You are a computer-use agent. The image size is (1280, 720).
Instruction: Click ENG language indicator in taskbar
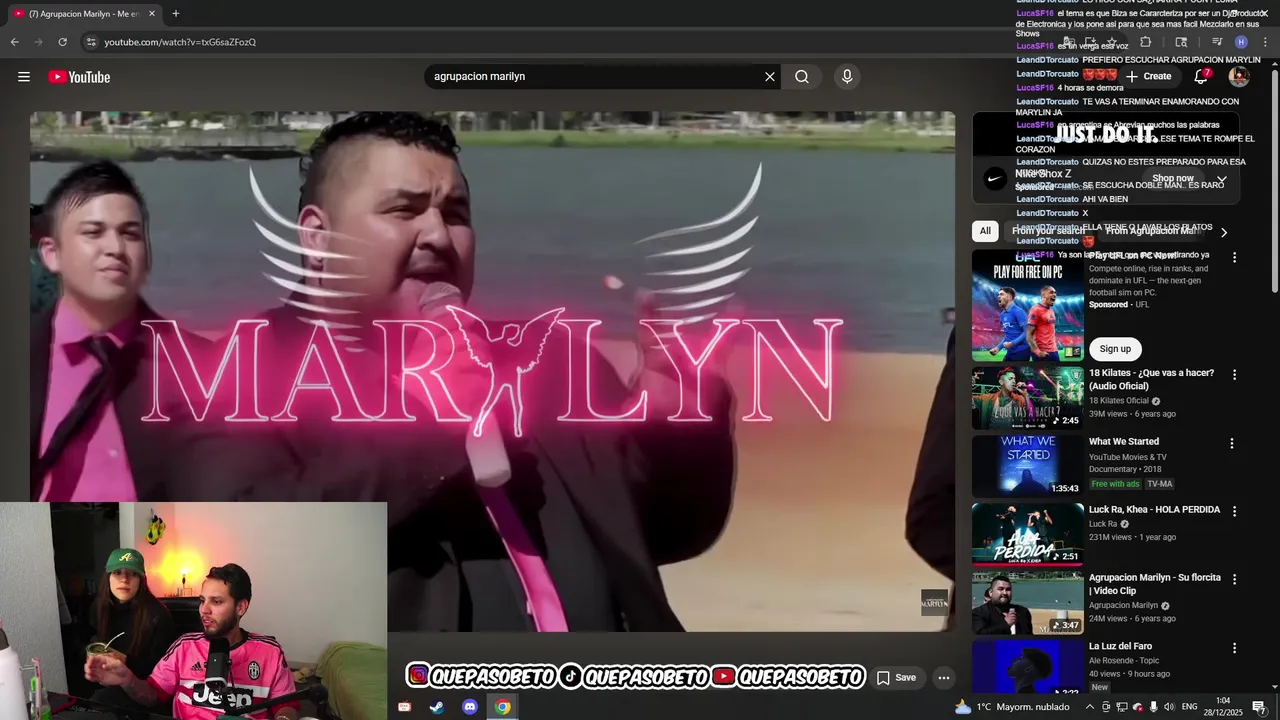pos(1189,707)
